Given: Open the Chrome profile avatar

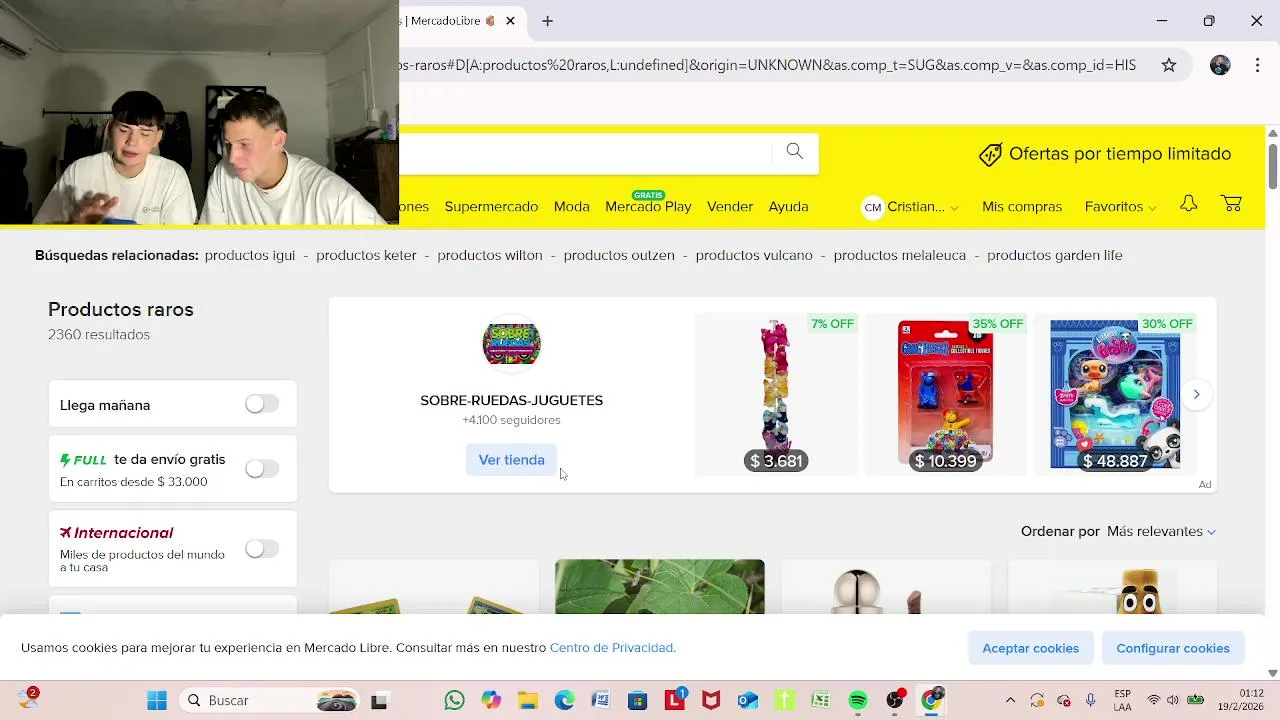Looking at the screenshot, I should point(1220,65).
